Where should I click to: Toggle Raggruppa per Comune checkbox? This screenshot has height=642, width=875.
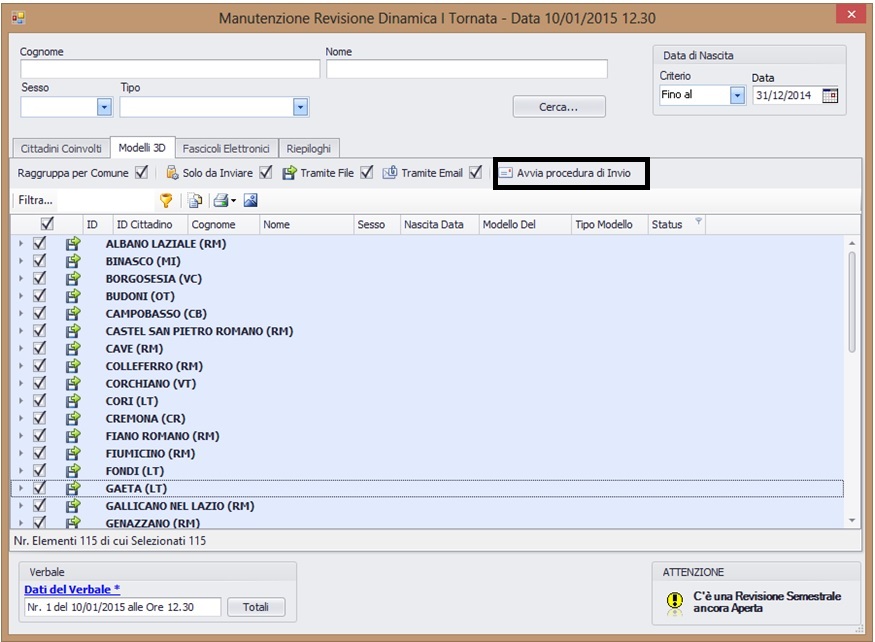coord(141,173)
